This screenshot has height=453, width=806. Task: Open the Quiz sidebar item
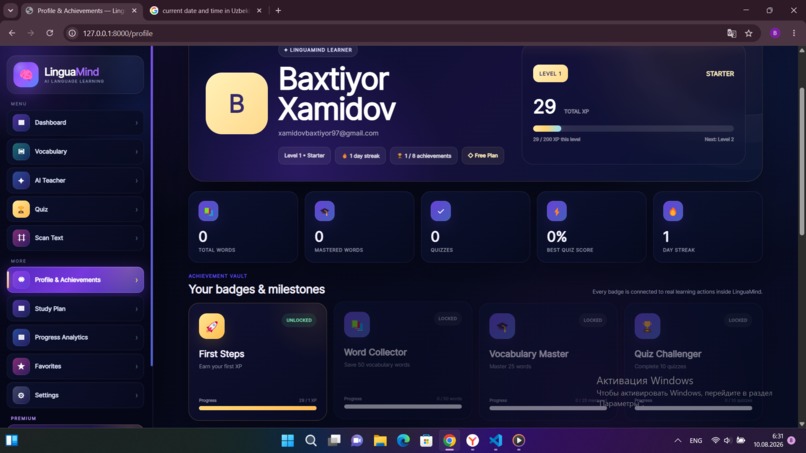76,209
